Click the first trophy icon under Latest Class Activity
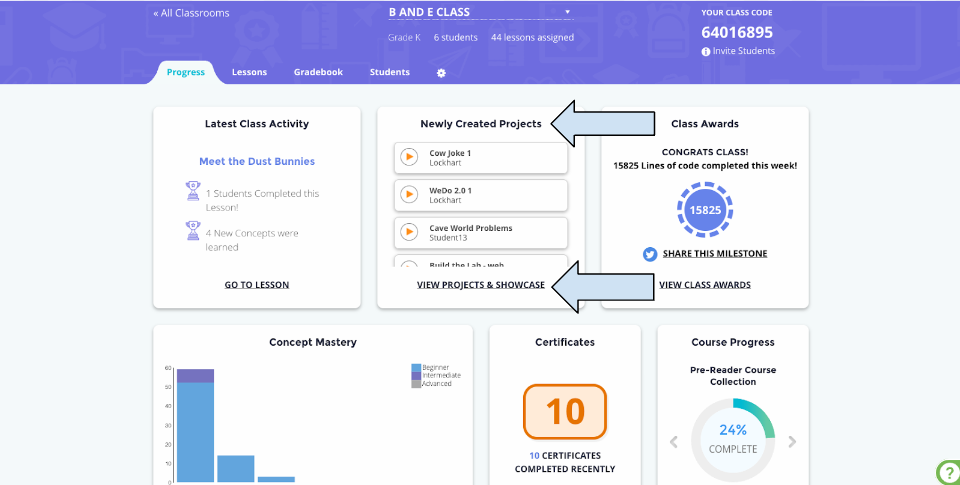The height and width of the screenshot is (485, 960). coord(193,190)
